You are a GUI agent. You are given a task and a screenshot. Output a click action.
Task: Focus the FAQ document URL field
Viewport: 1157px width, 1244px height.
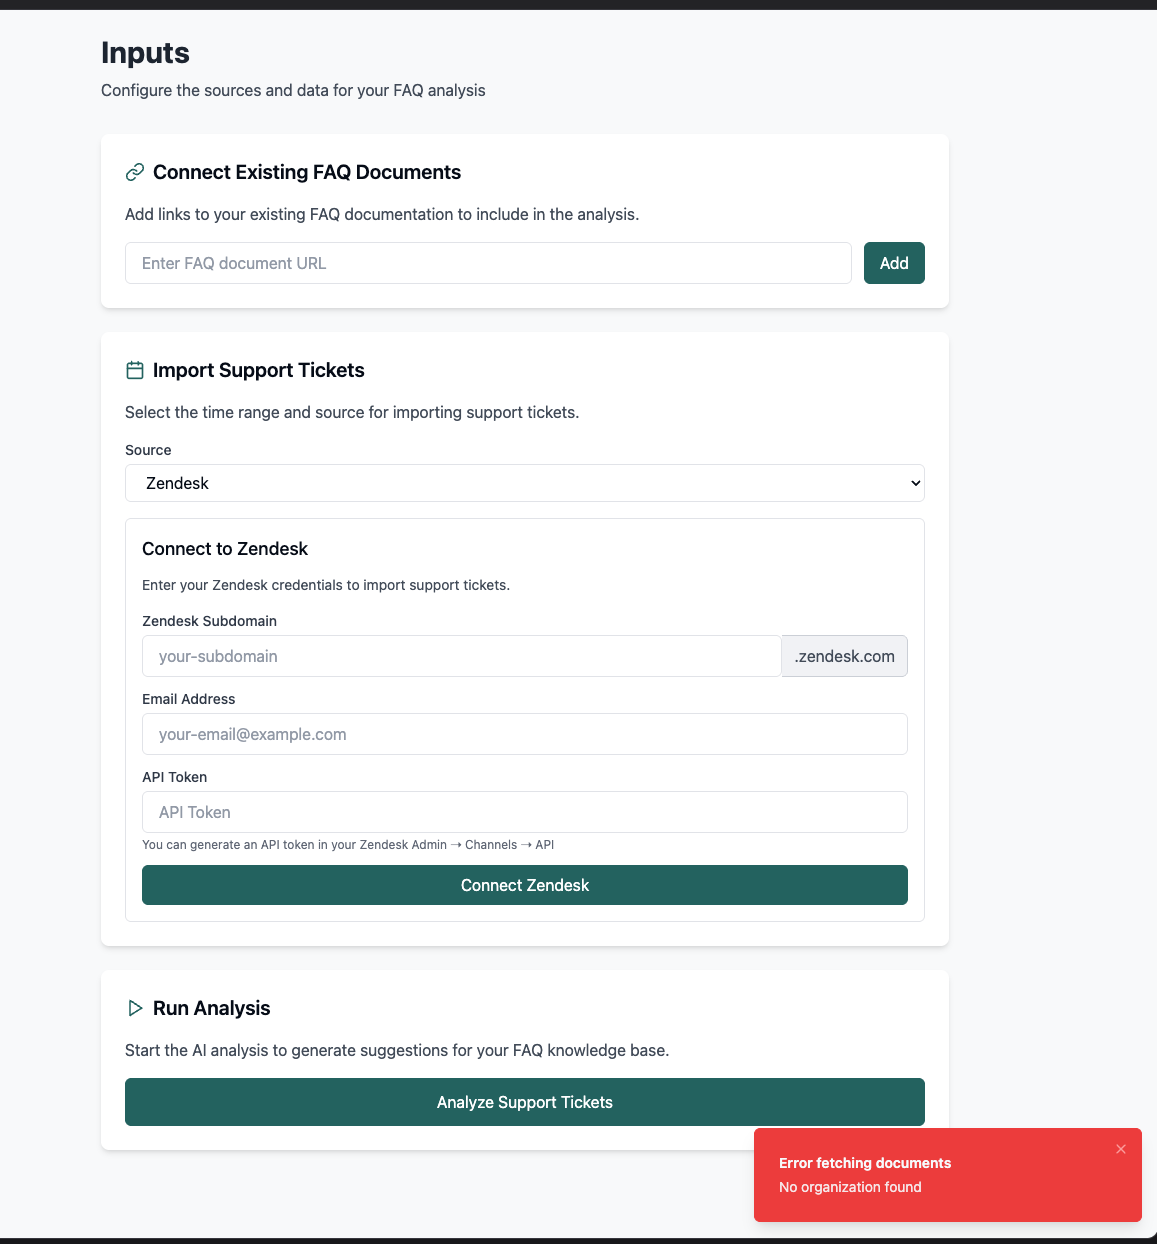point(488,263)
